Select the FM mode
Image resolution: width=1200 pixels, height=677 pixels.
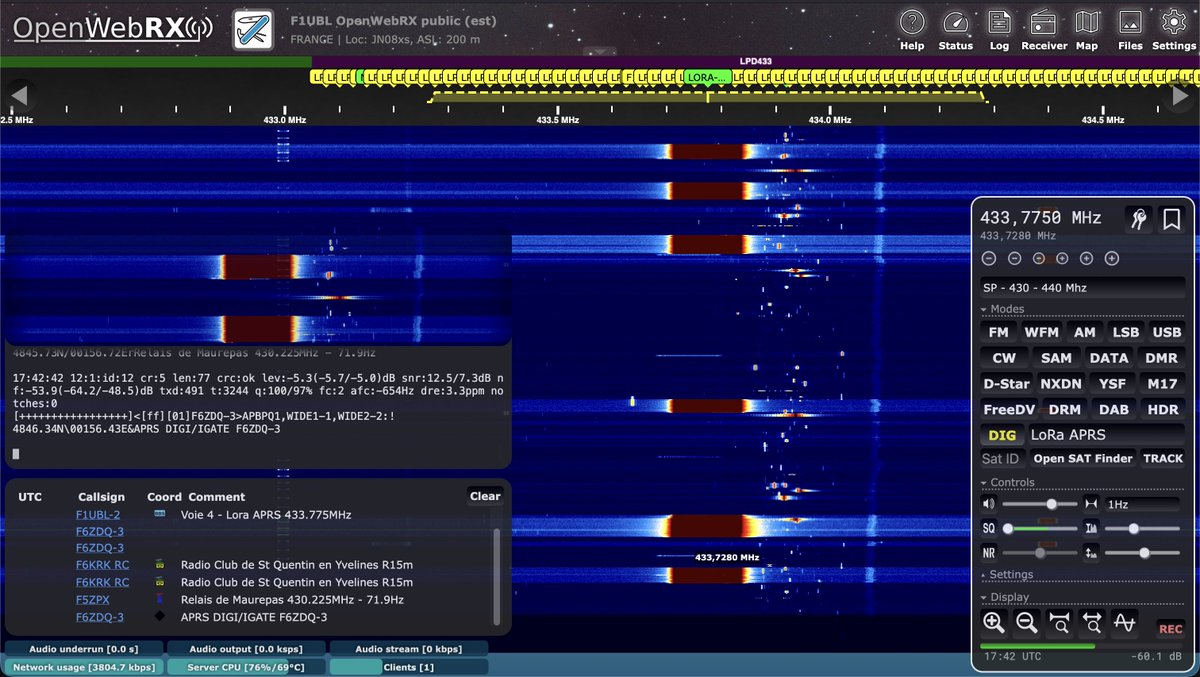[x=998, y=332]
